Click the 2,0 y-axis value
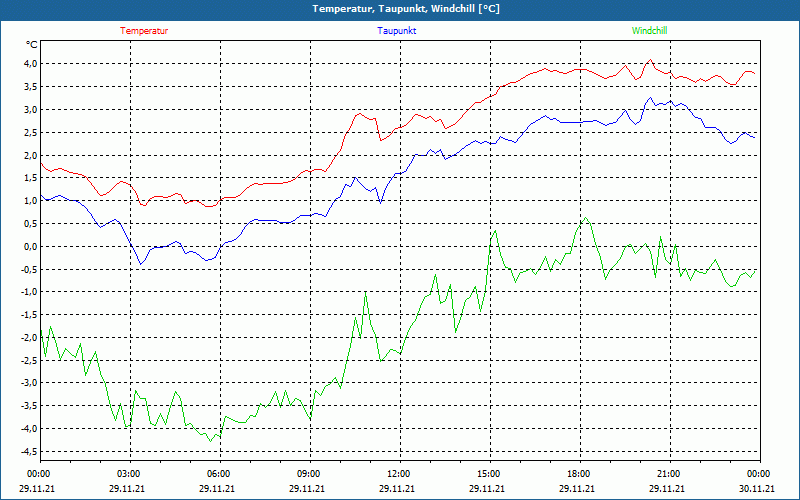 click(x=31, y=156)
